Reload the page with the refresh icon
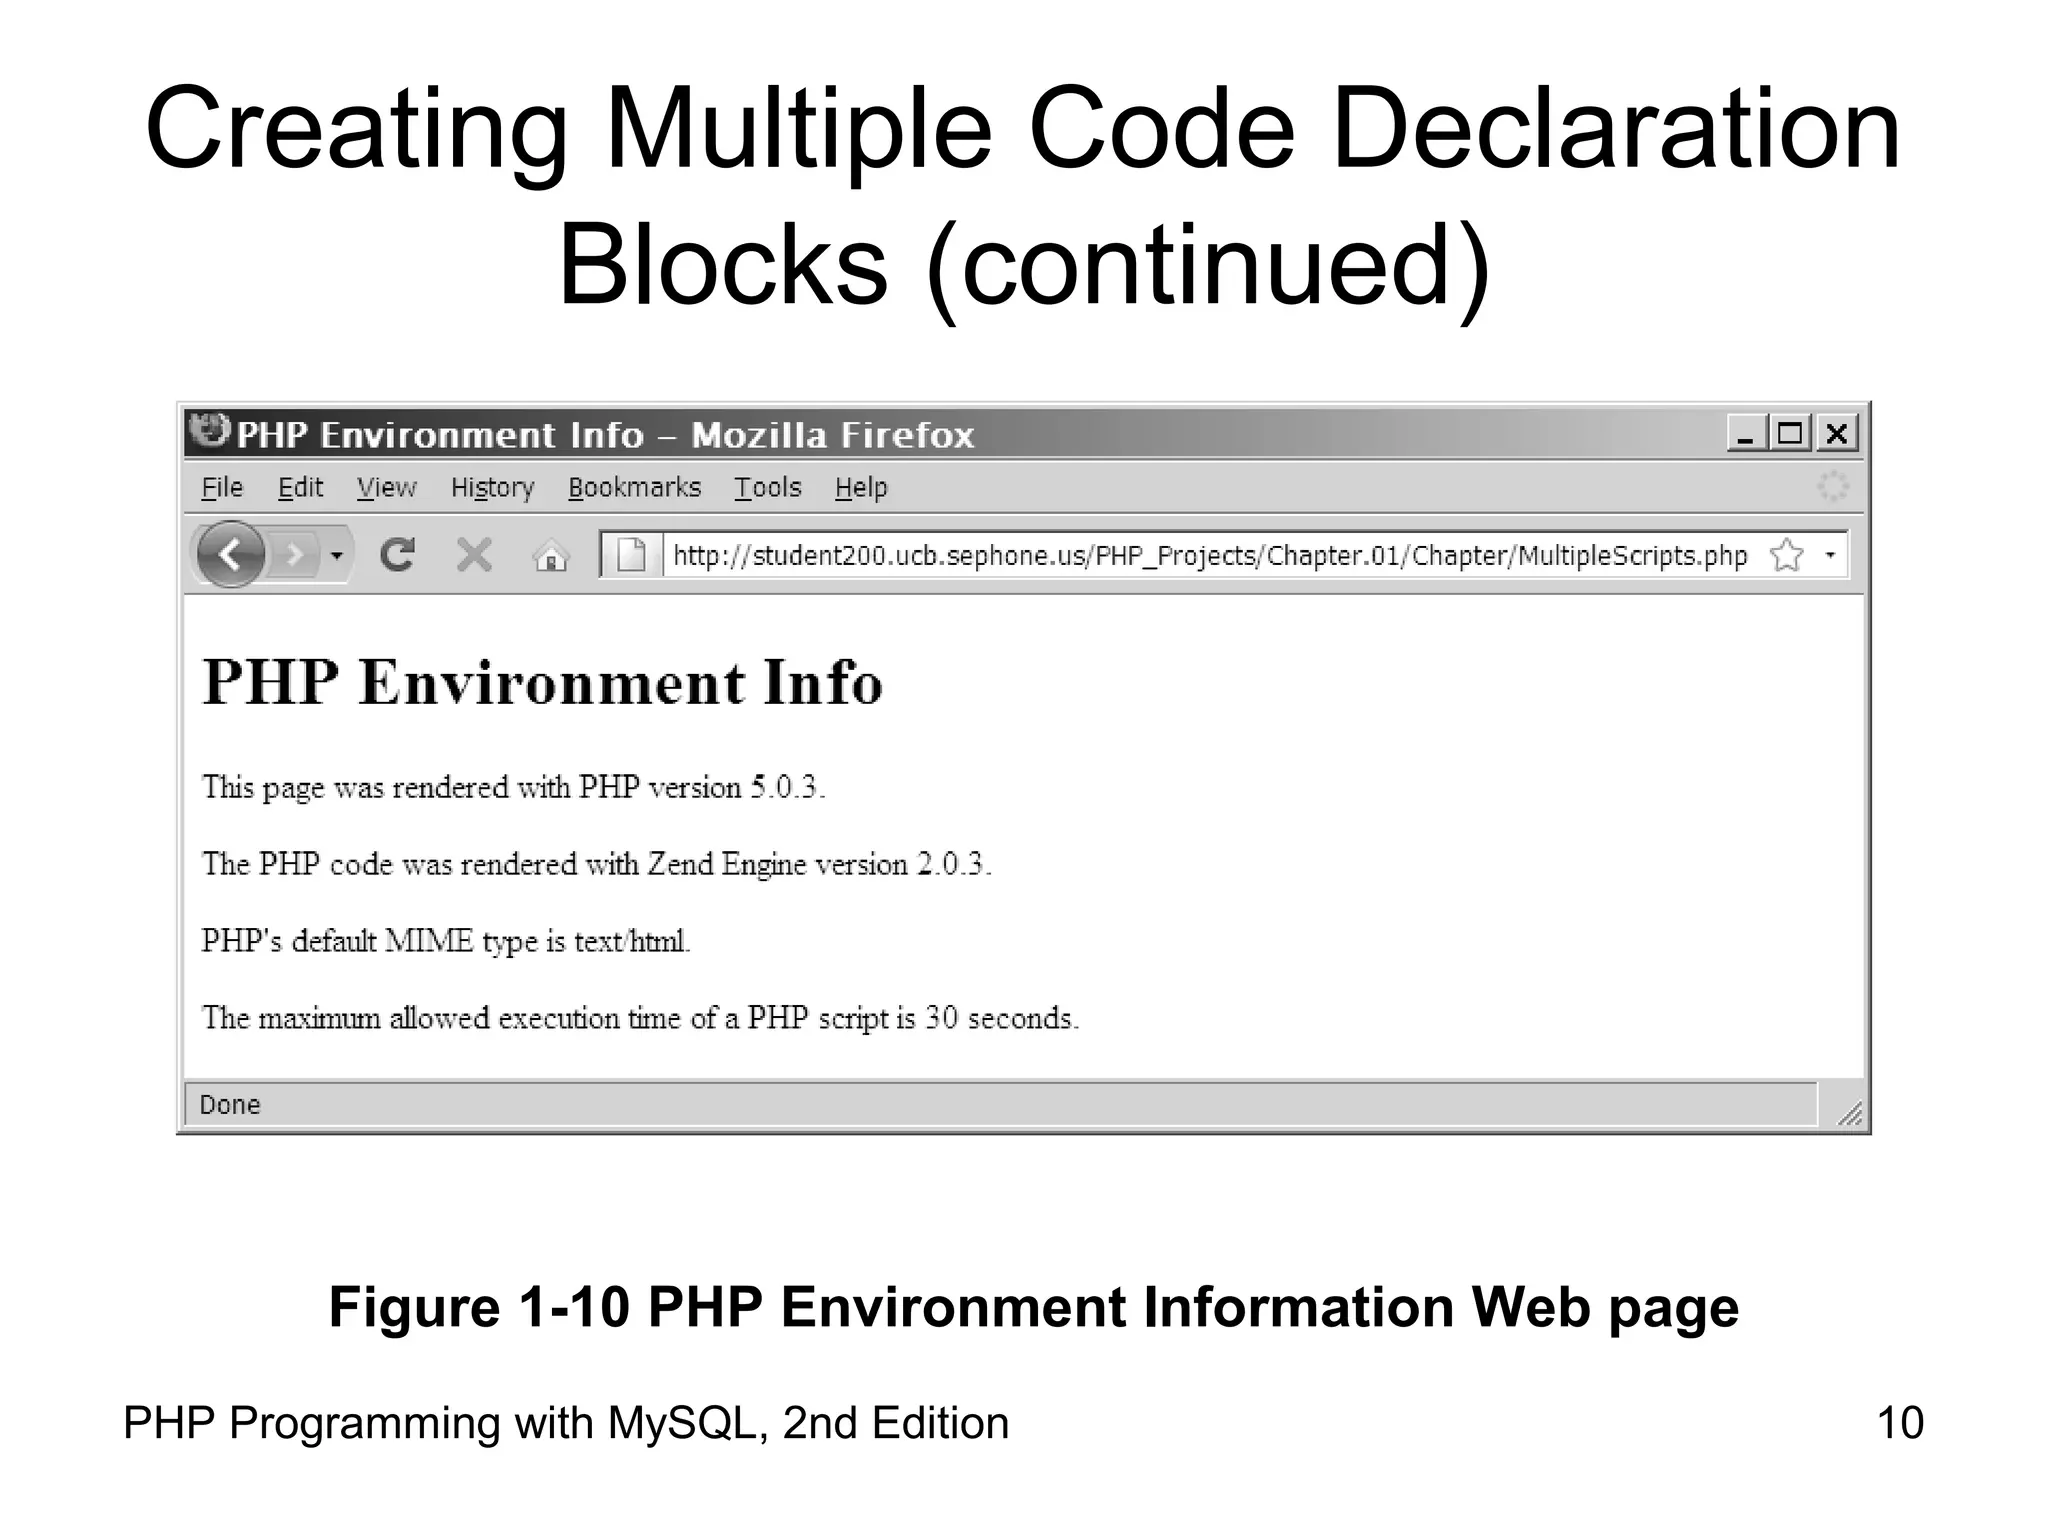 click(x=397, y=555)
